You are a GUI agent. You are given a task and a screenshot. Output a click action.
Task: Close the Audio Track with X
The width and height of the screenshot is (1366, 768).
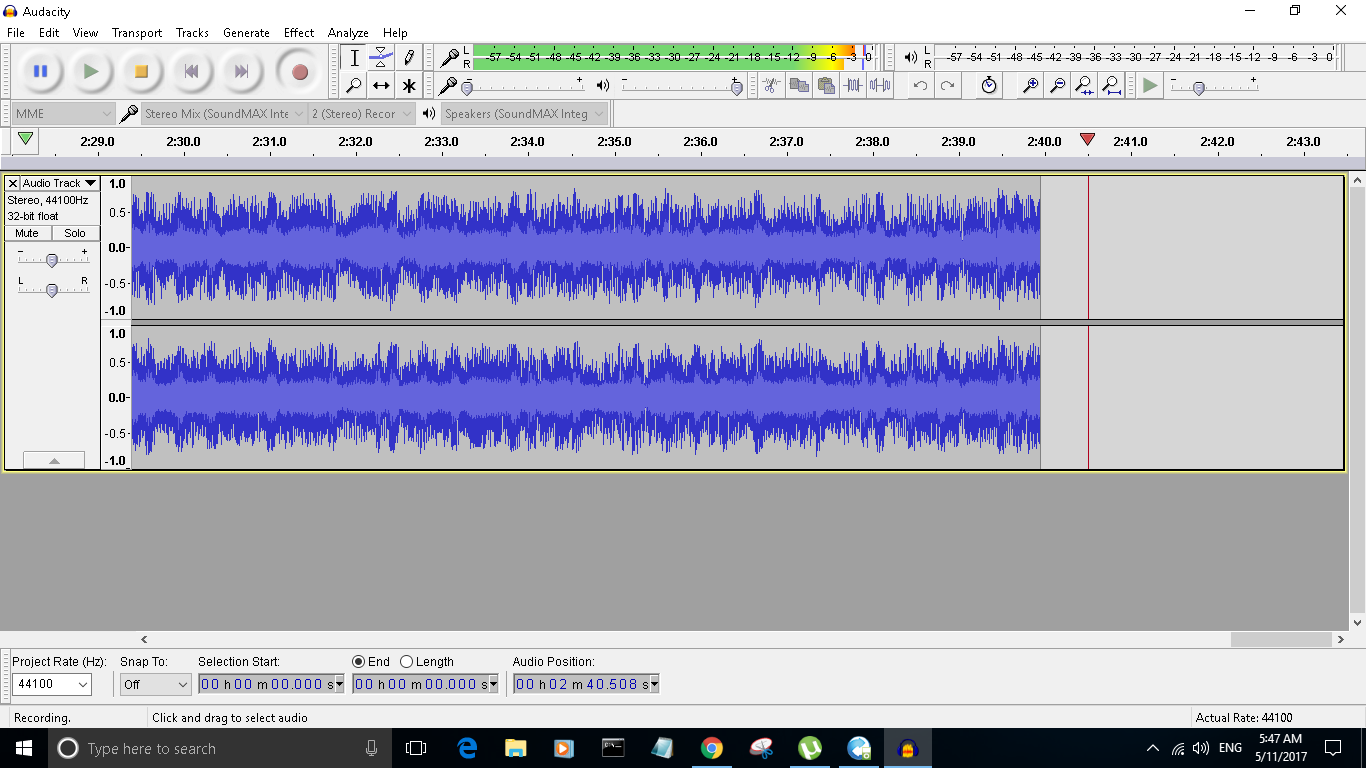[x=13, y=183]
